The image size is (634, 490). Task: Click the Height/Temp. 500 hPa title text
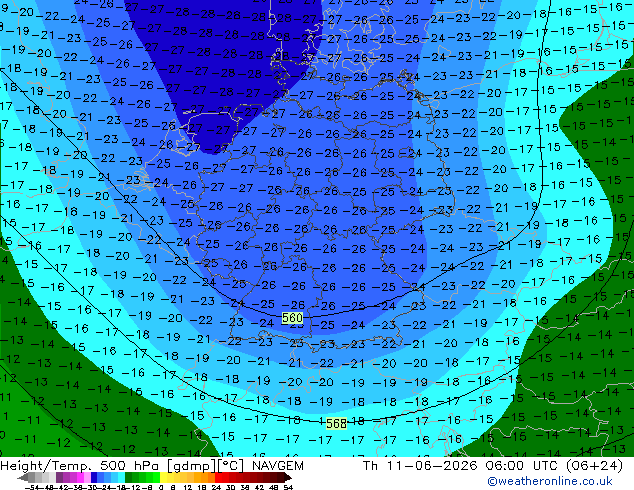(80, 466)
